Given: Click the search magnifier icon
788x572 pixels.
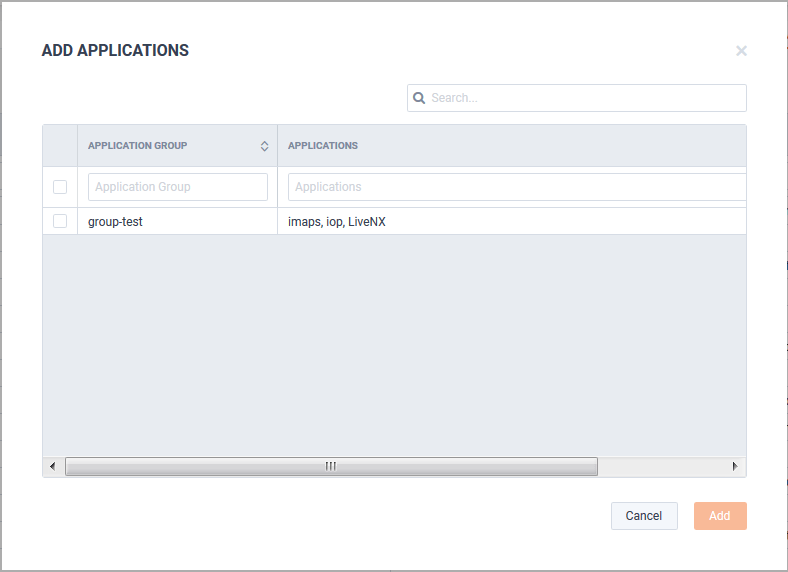Looking at the screenshot, I should (x=419, y=98).
